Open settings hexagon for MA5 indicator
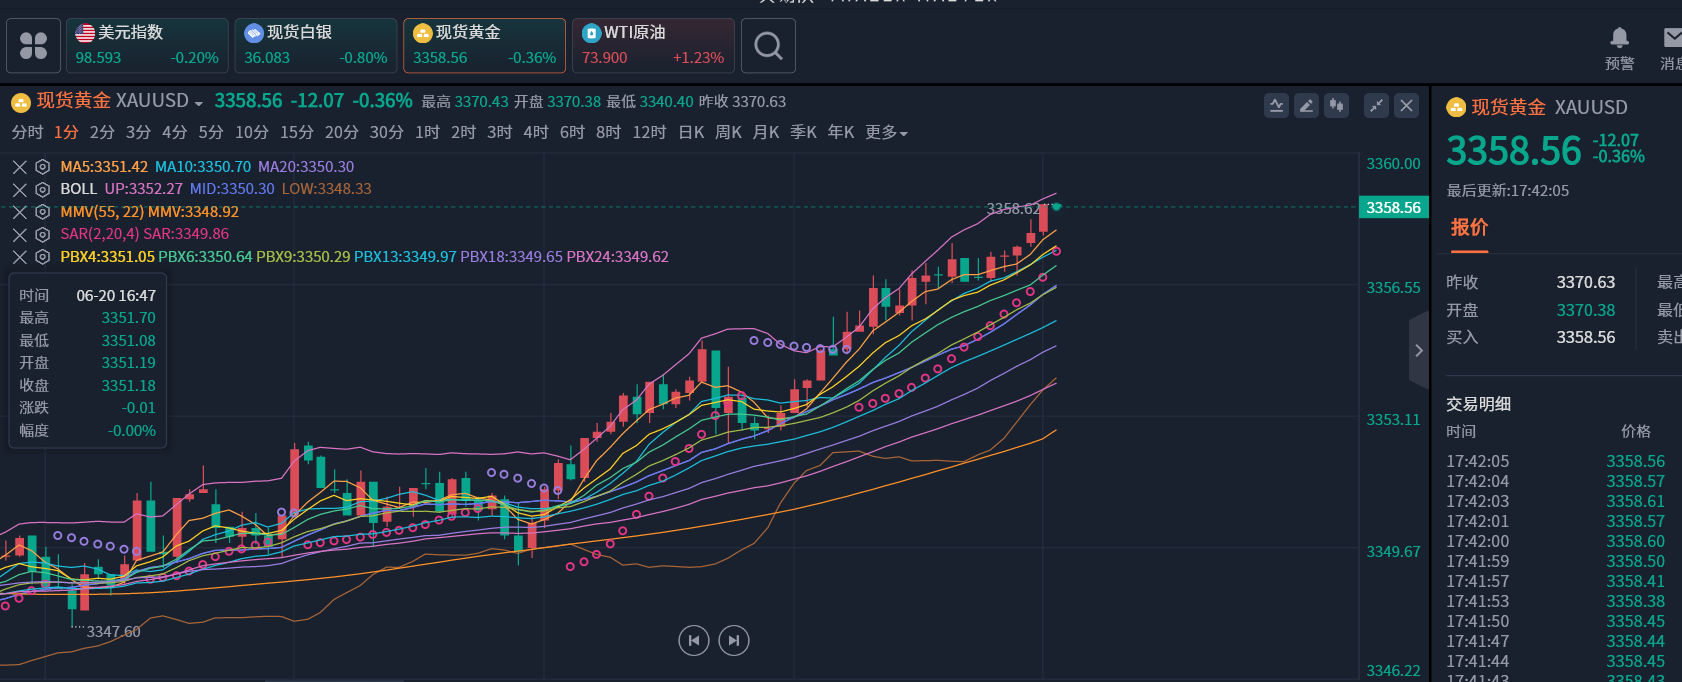This screenshot has height=682, width=1682. tap(42, 167)
